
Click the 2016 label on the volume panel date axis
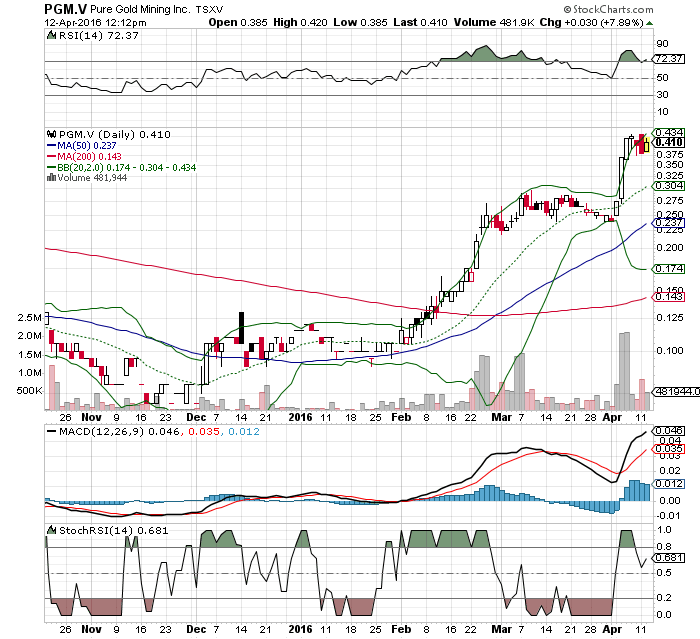[x=300, y=417]
